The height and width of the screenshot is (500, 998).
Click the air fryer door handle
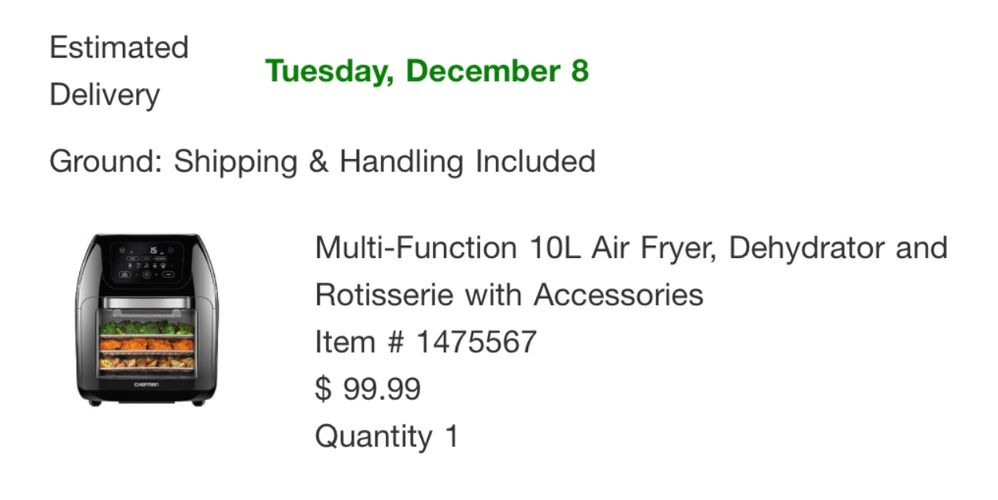point(146,301)
